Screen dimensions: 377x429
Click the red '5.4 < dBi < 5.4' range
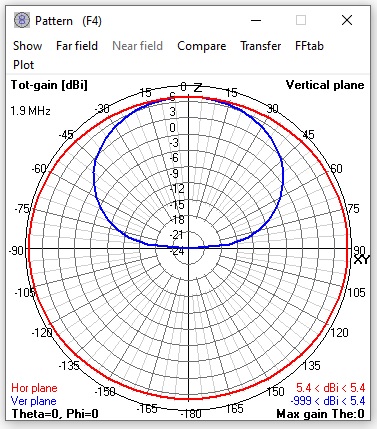331,388
